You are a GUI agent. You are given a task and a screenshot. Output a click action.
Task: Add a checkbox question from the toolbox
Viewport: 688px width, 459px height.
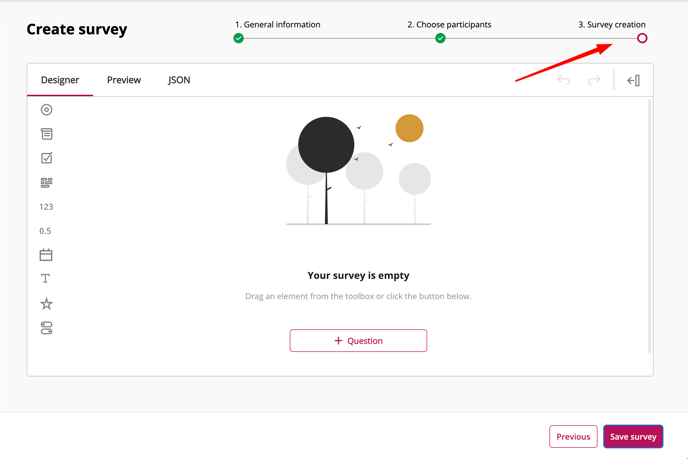(46, 158)
